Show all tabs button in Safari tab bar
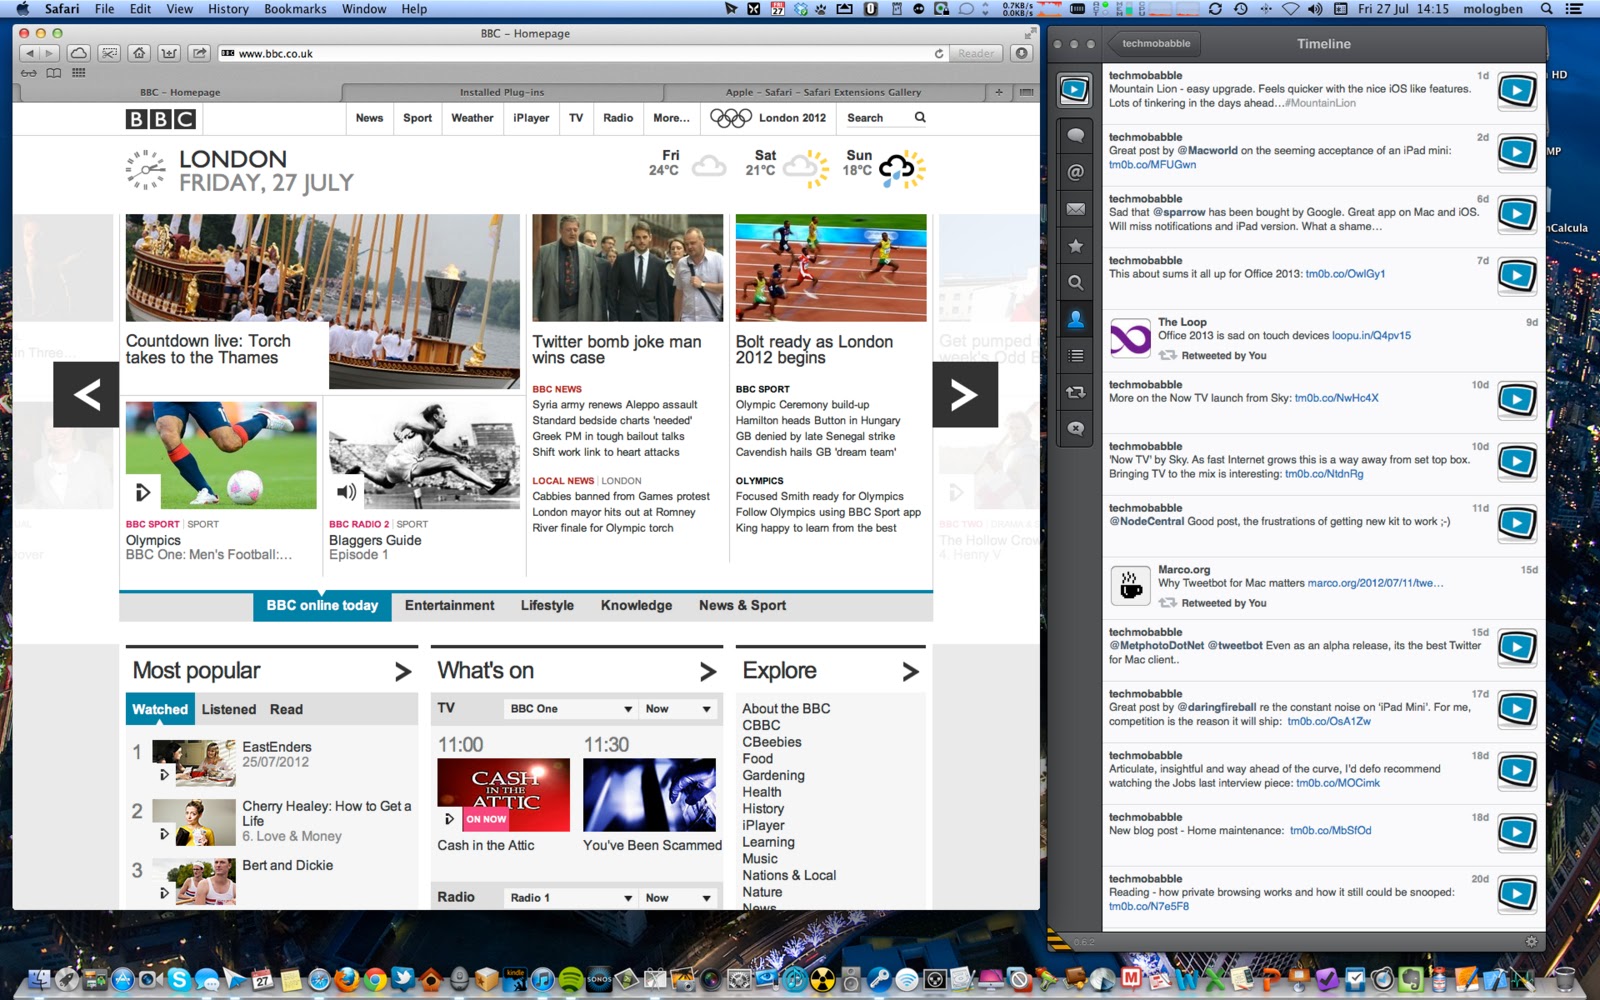The height and width of the screenshot is (1000, 1600). point(1026,92)
